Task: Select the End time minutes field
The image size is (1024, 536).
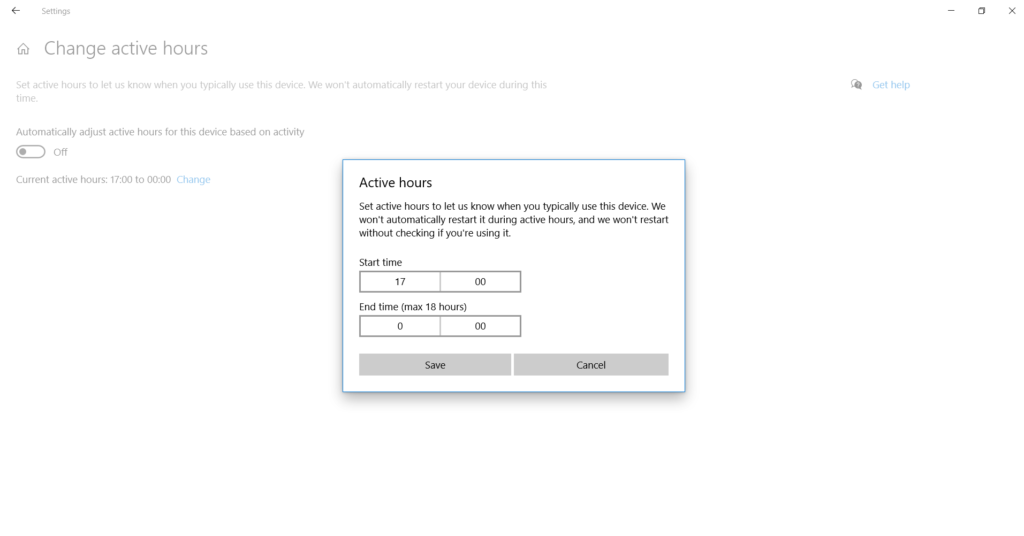Action: click(481, 326)
